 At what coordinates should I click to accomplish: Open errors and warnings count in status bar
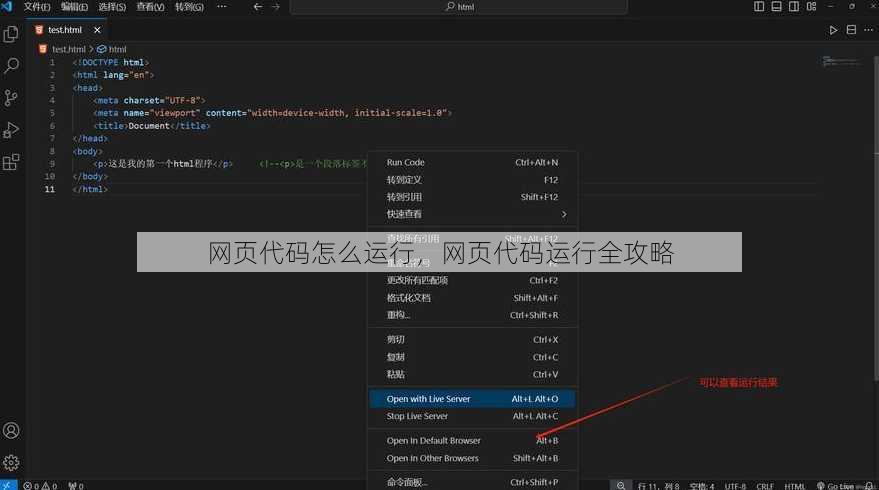point(40,486)
